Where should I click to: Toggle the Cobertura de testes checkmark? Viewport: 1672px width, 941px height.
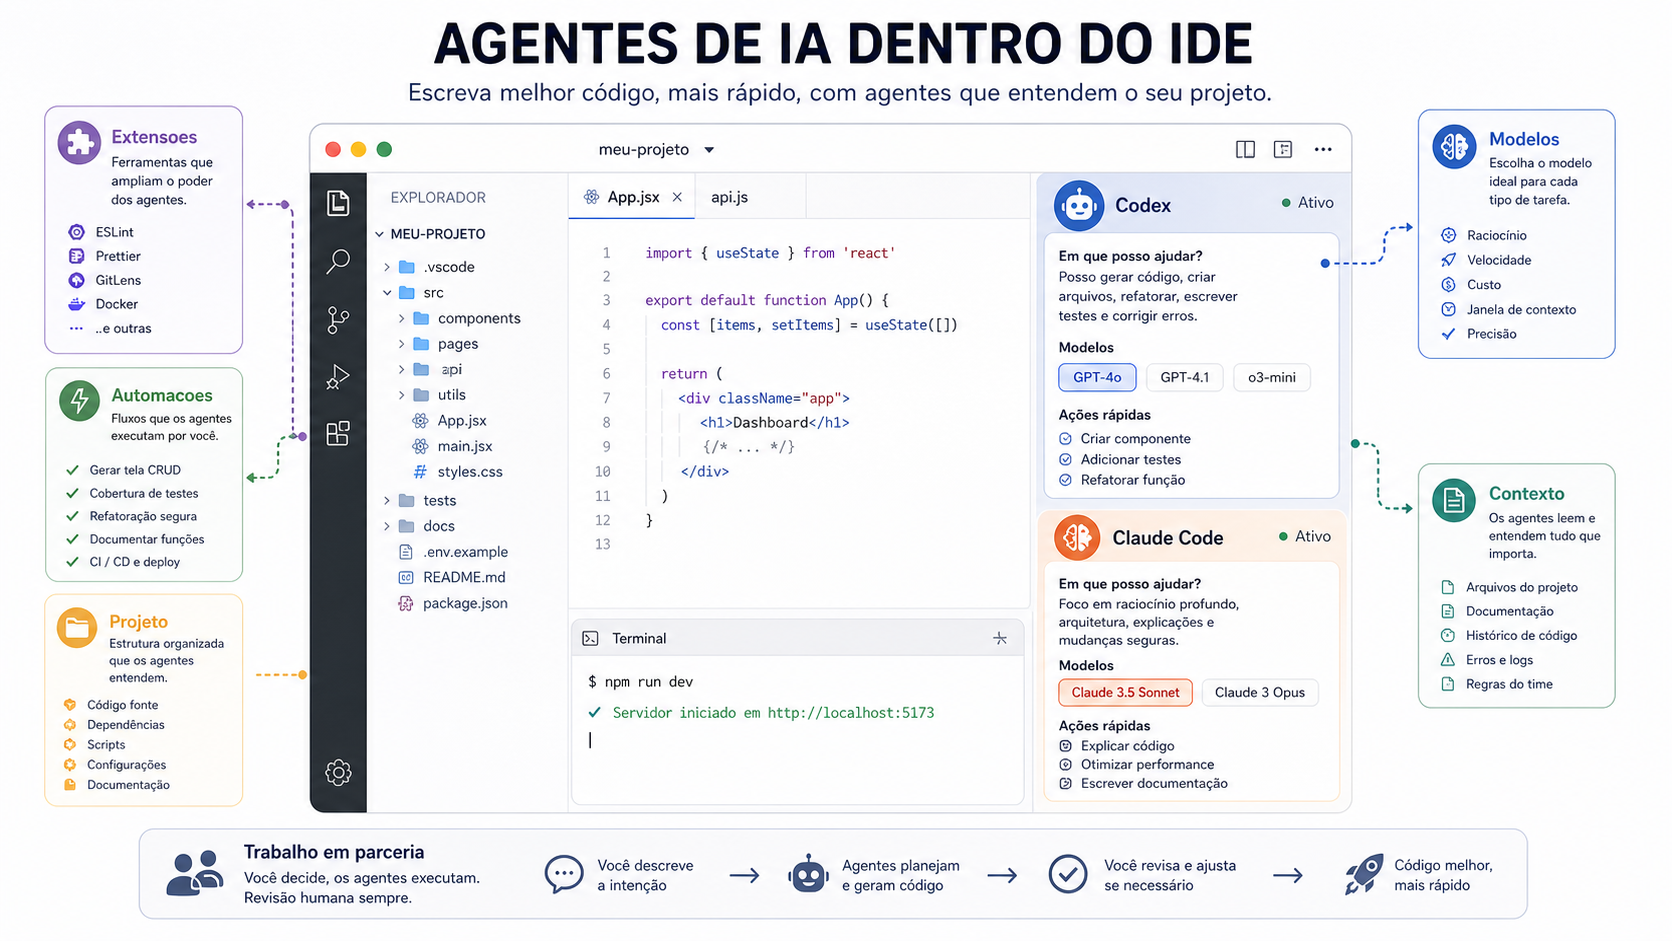[x=72, y=493]
